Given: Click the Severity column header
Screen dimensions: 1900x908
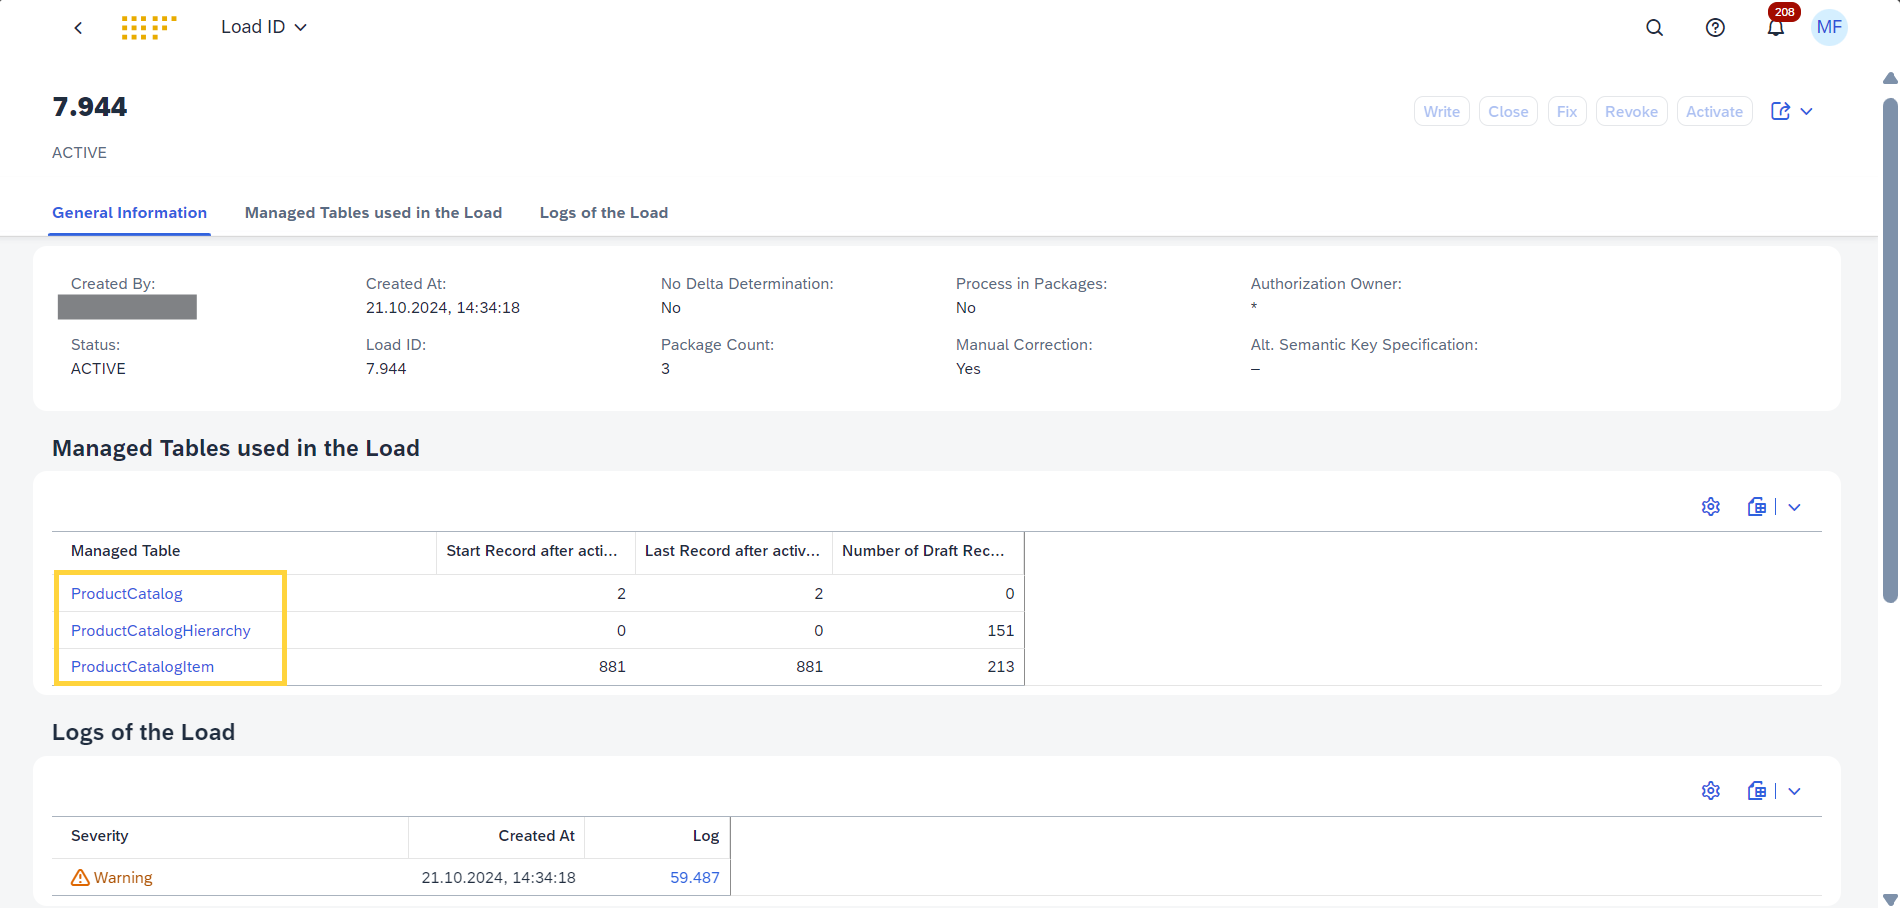Looking at the screenshot, I should 230,836.
